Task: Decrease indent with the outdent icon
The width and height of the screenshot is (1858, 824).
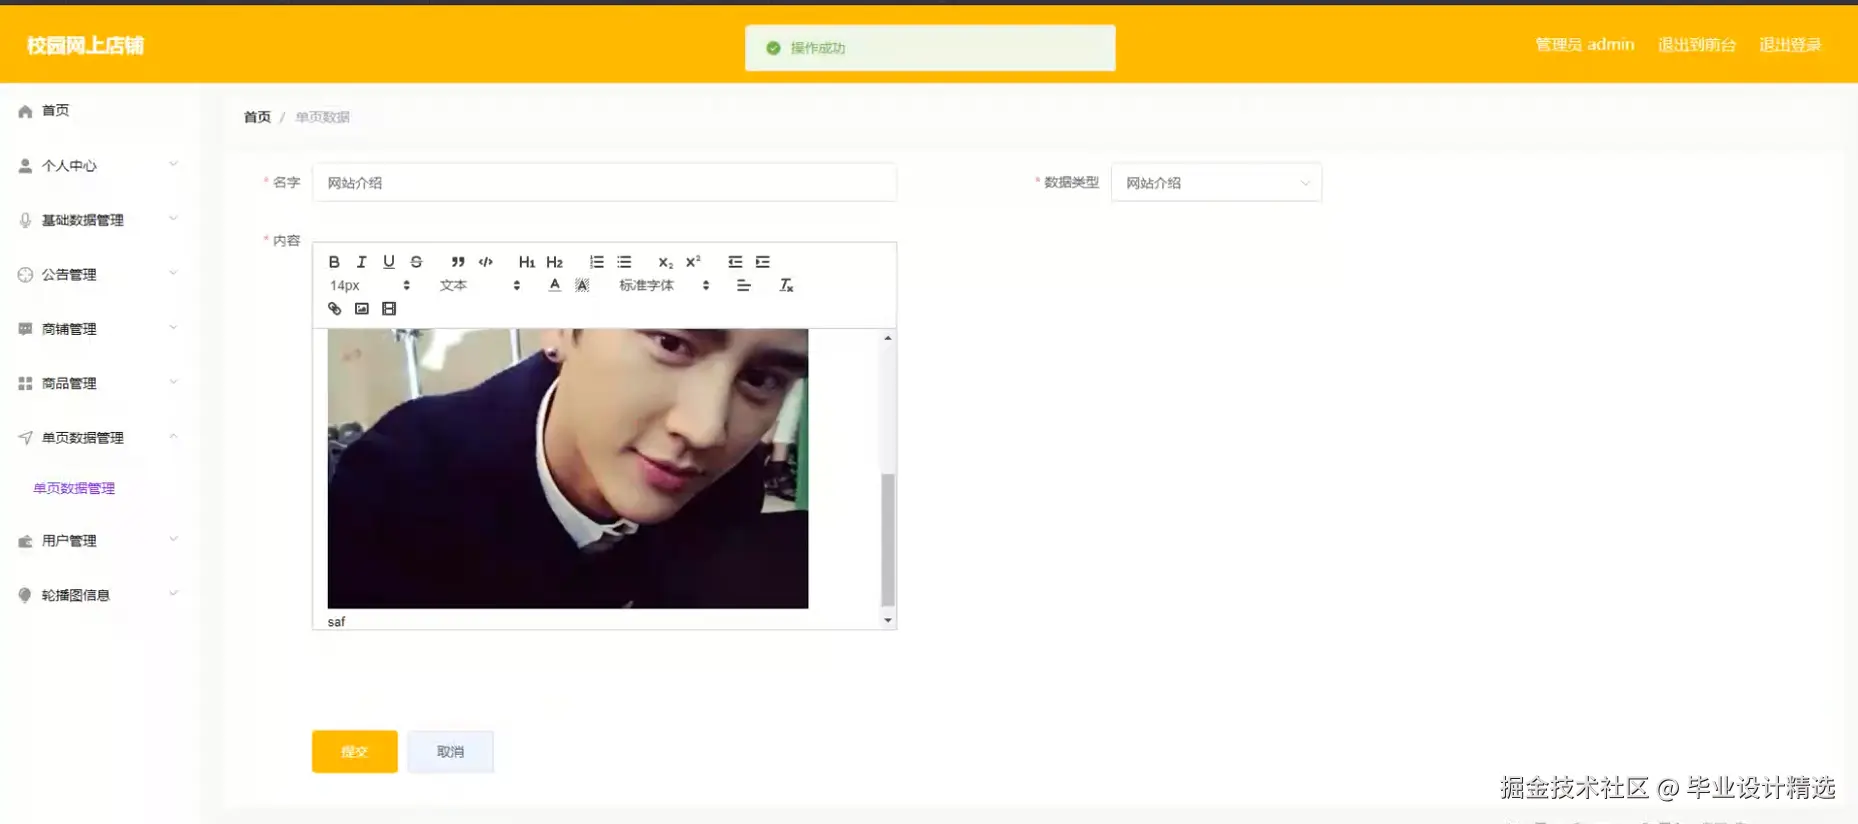Action: click(735, 262)
